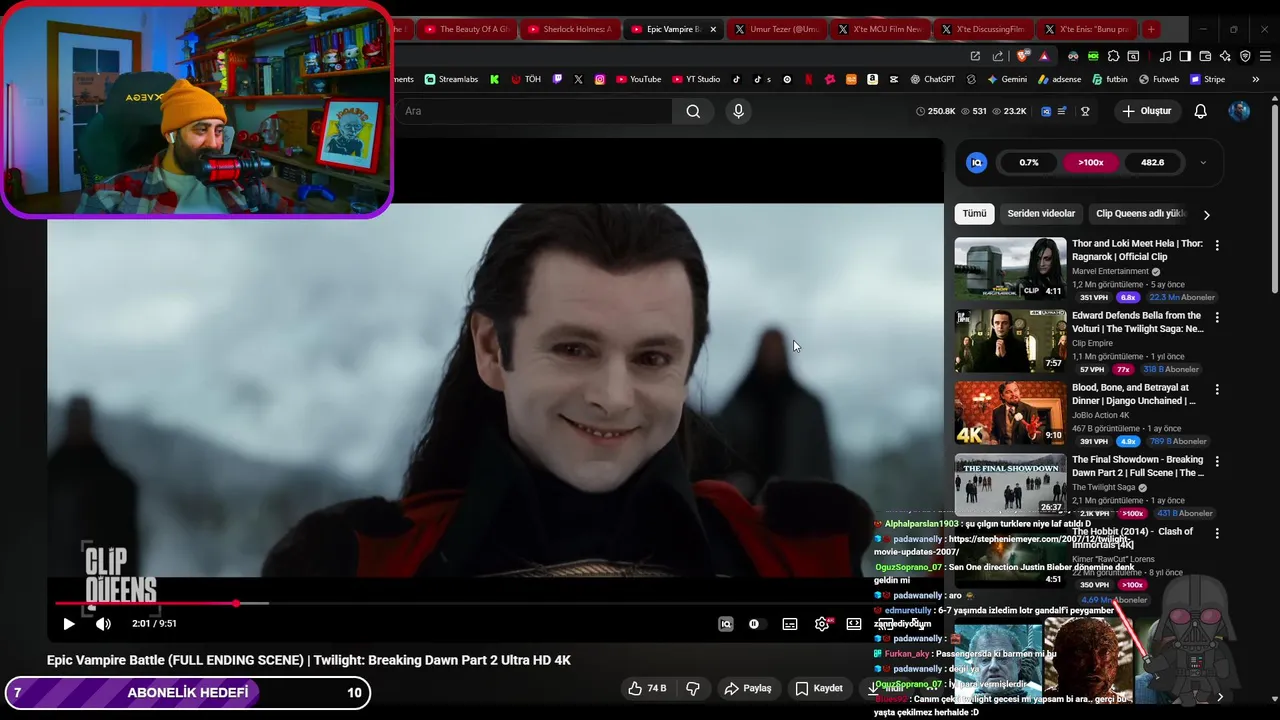Open Streamlabs bookmark

pos(451,80)
